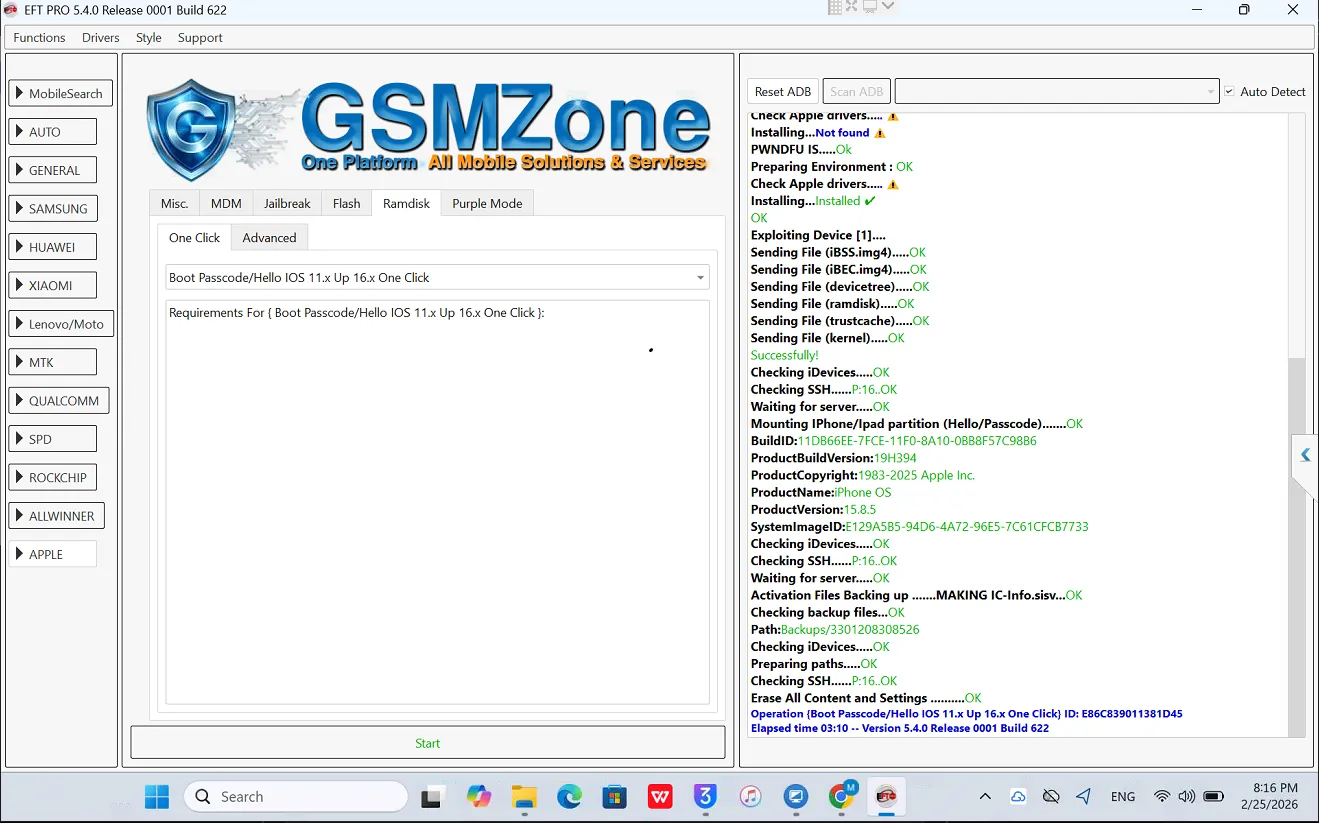Open Google Chrome from the taskbar
Viewport: 1319px width, 823px height.
coord(842,796)
